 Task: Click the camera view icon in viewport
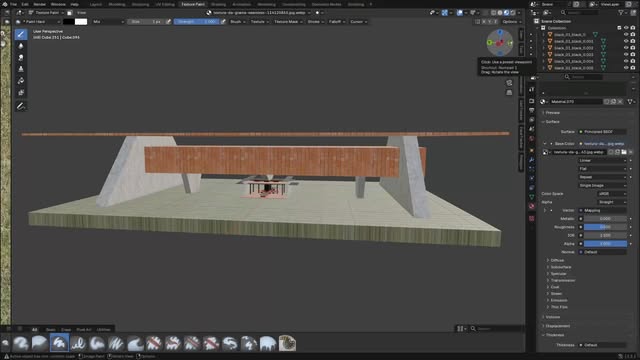509,83
